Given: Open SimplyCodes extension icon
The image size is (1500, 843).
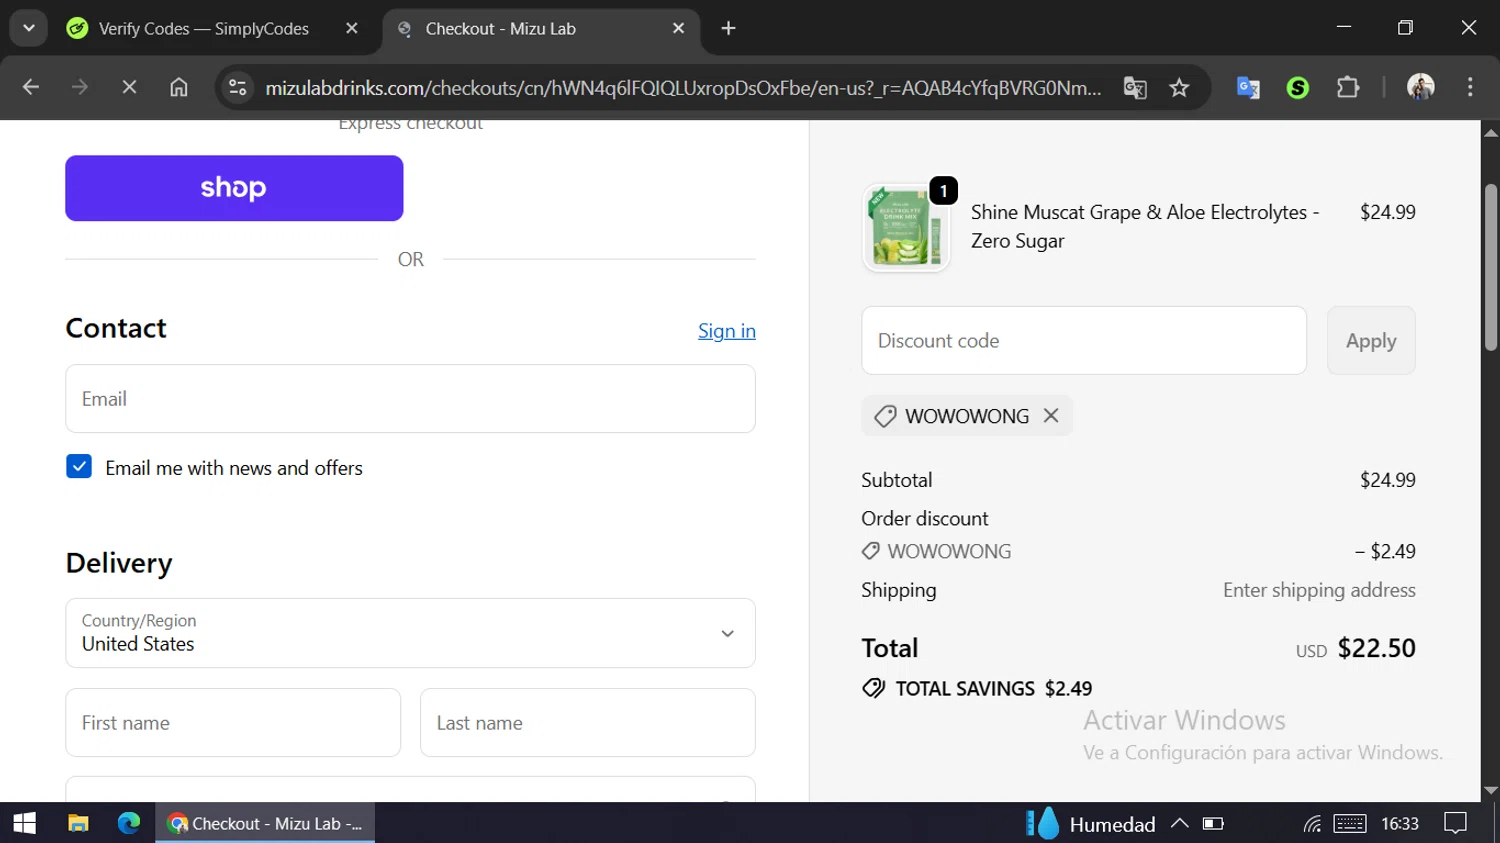Looking at the screenshot, I should click(1298, 88).
